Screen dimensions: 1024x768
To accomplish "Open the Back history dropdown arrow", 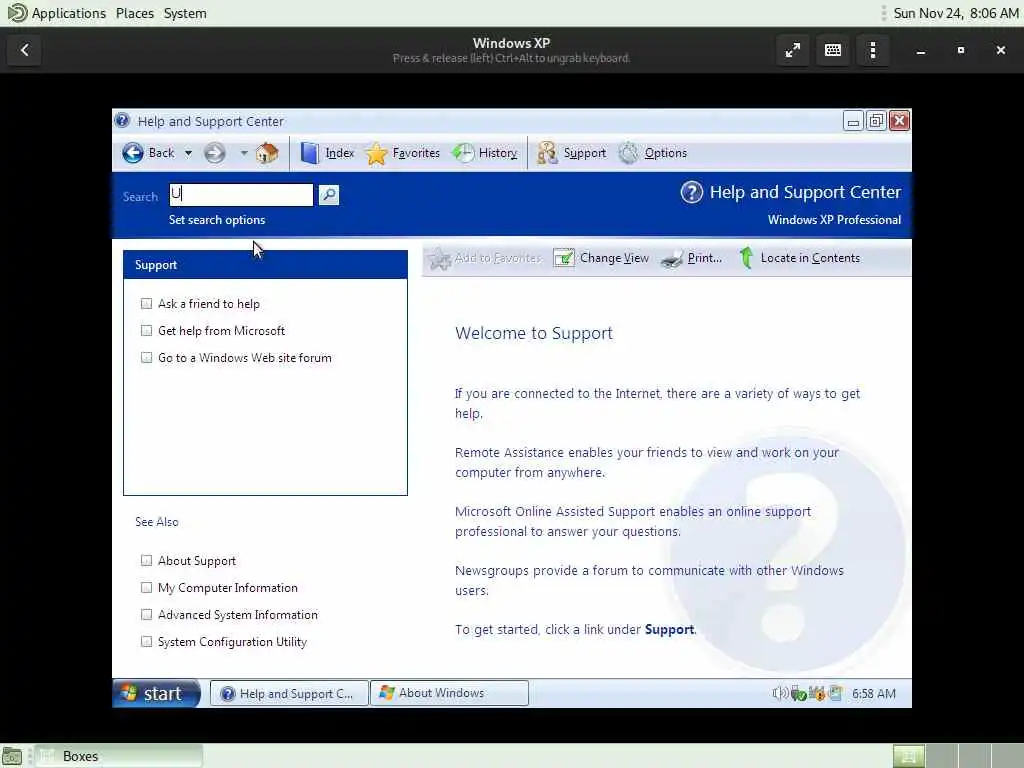I will coord(188,153).
